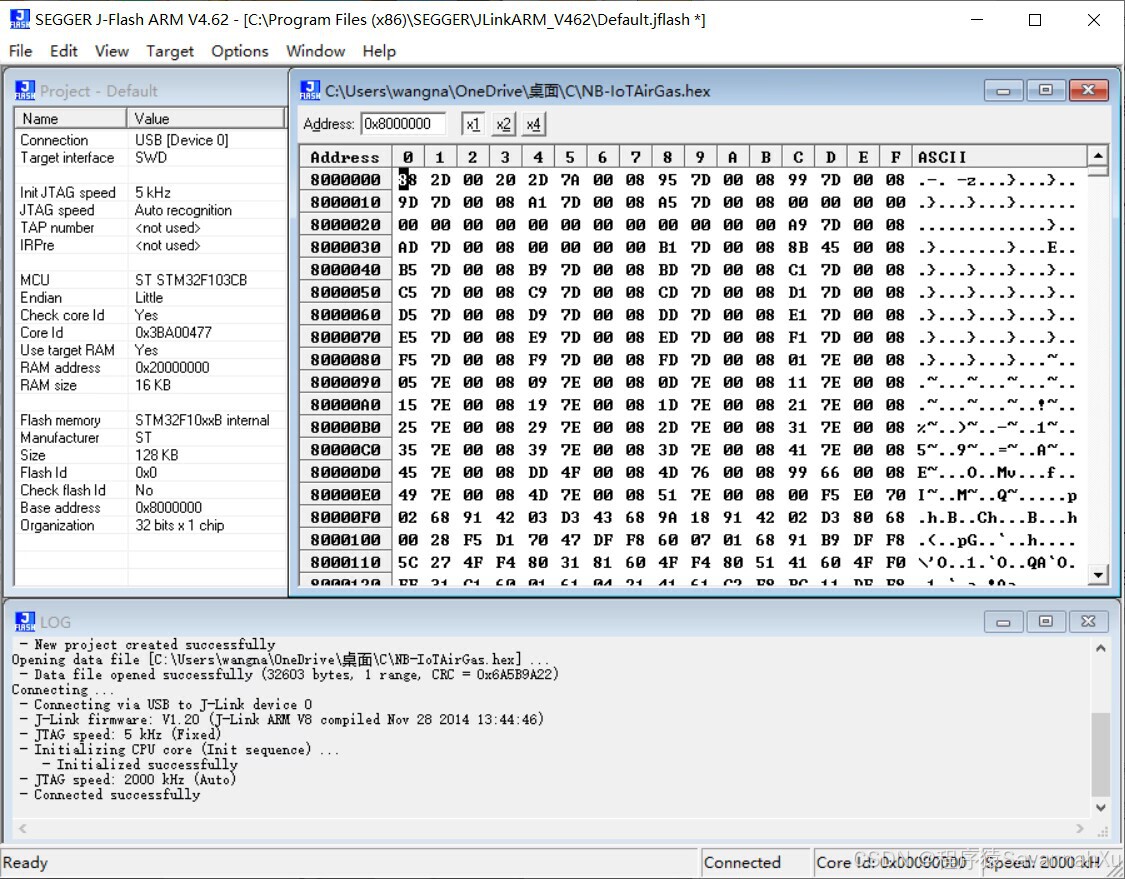Open the Options menu
Viewport: 1125px width, 879px height.
pyautogui.click(x=240, y=51)
